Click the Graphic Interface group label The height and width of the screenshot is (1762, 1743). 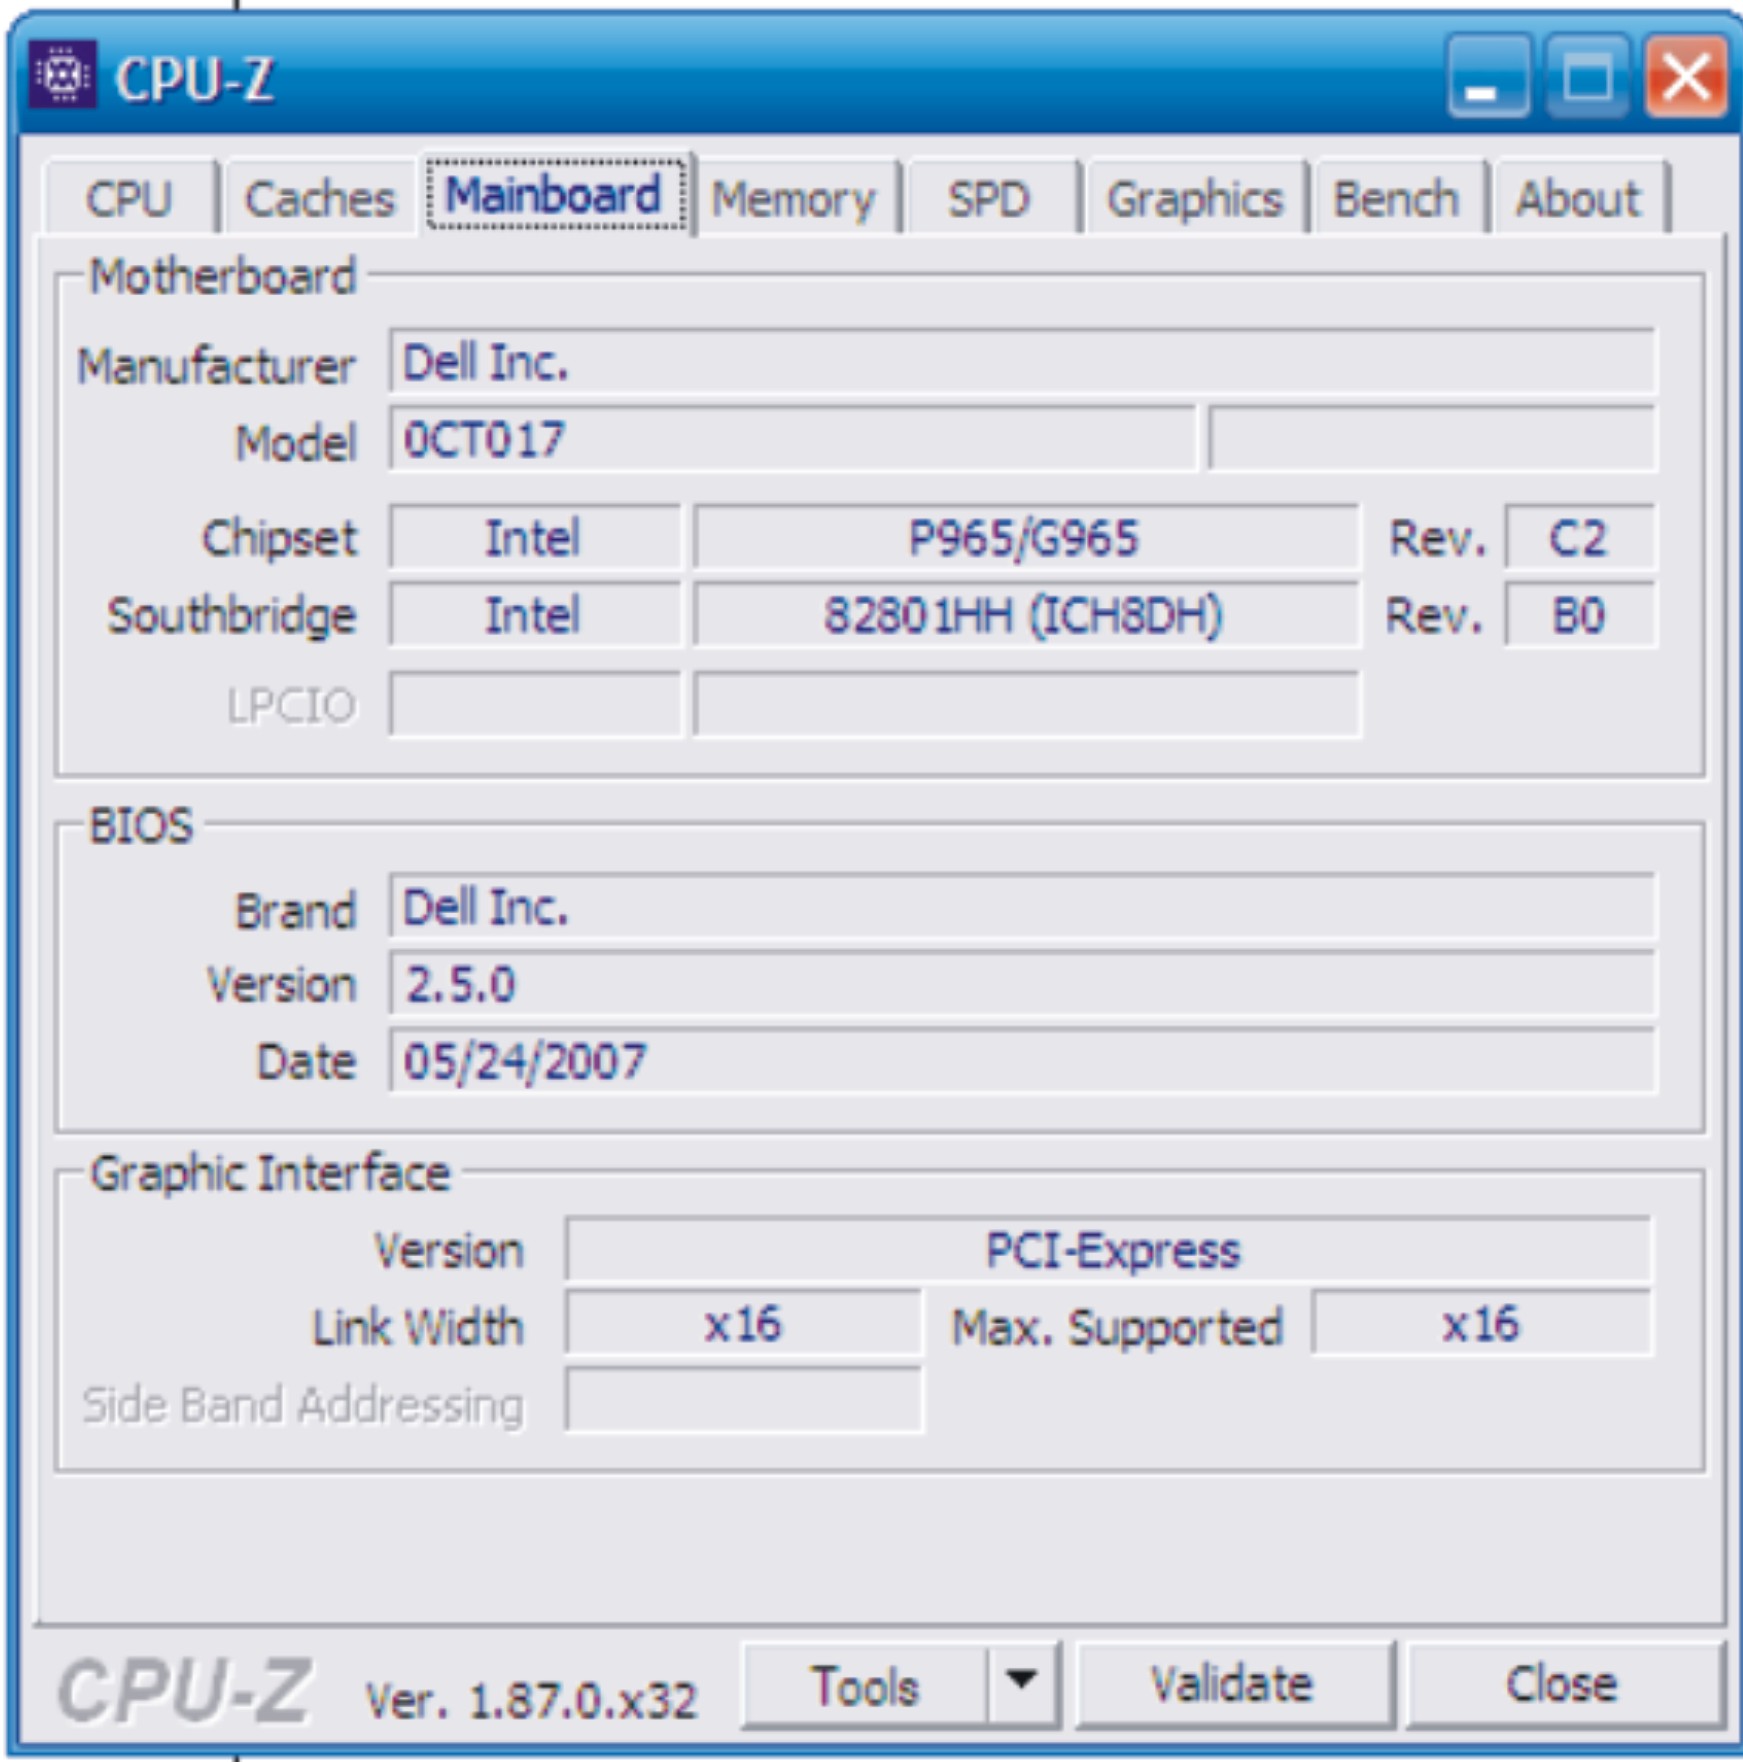pyautogui.click(x=269, y=1173)
